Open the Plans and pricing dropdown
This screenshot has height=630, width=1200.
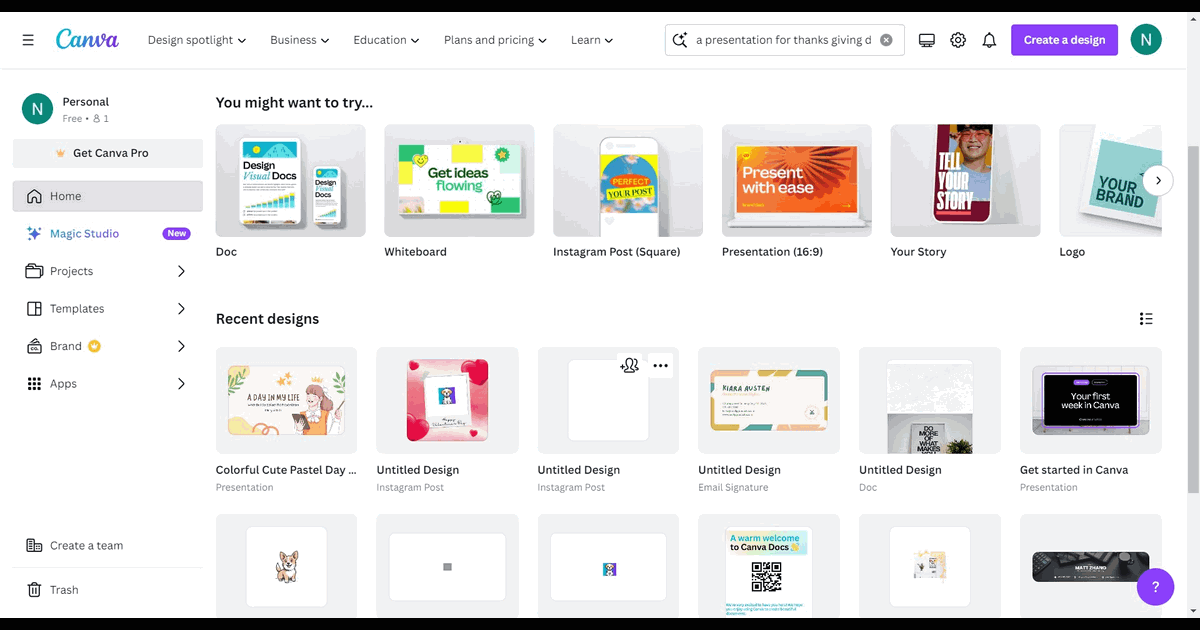pos(496,40)
